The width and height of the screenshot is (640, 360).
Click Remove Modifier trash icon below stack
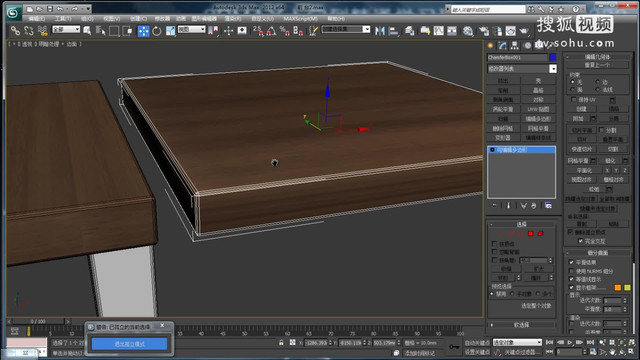(533, 205)
